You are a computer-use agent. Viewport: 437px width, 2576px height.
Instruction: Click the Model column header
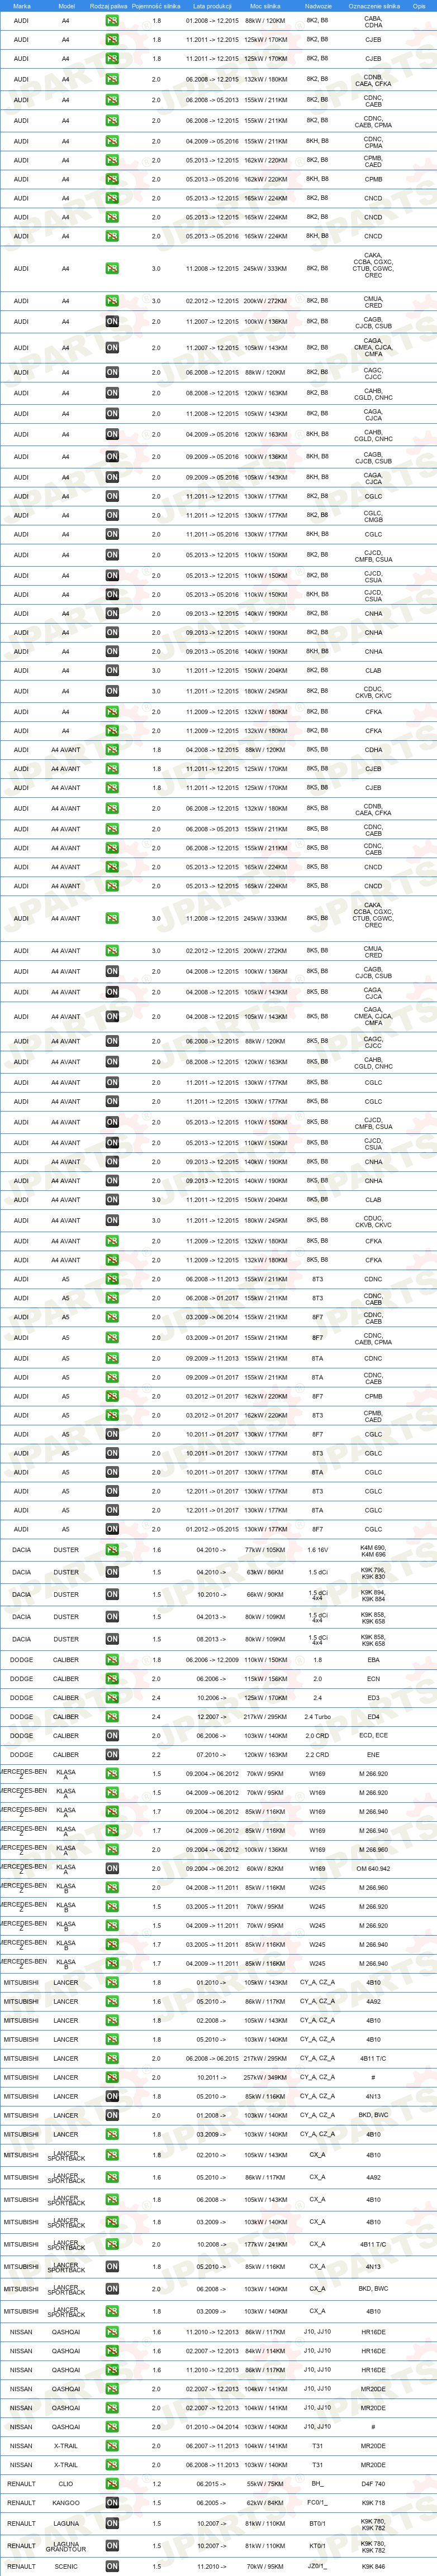(67, 6)
